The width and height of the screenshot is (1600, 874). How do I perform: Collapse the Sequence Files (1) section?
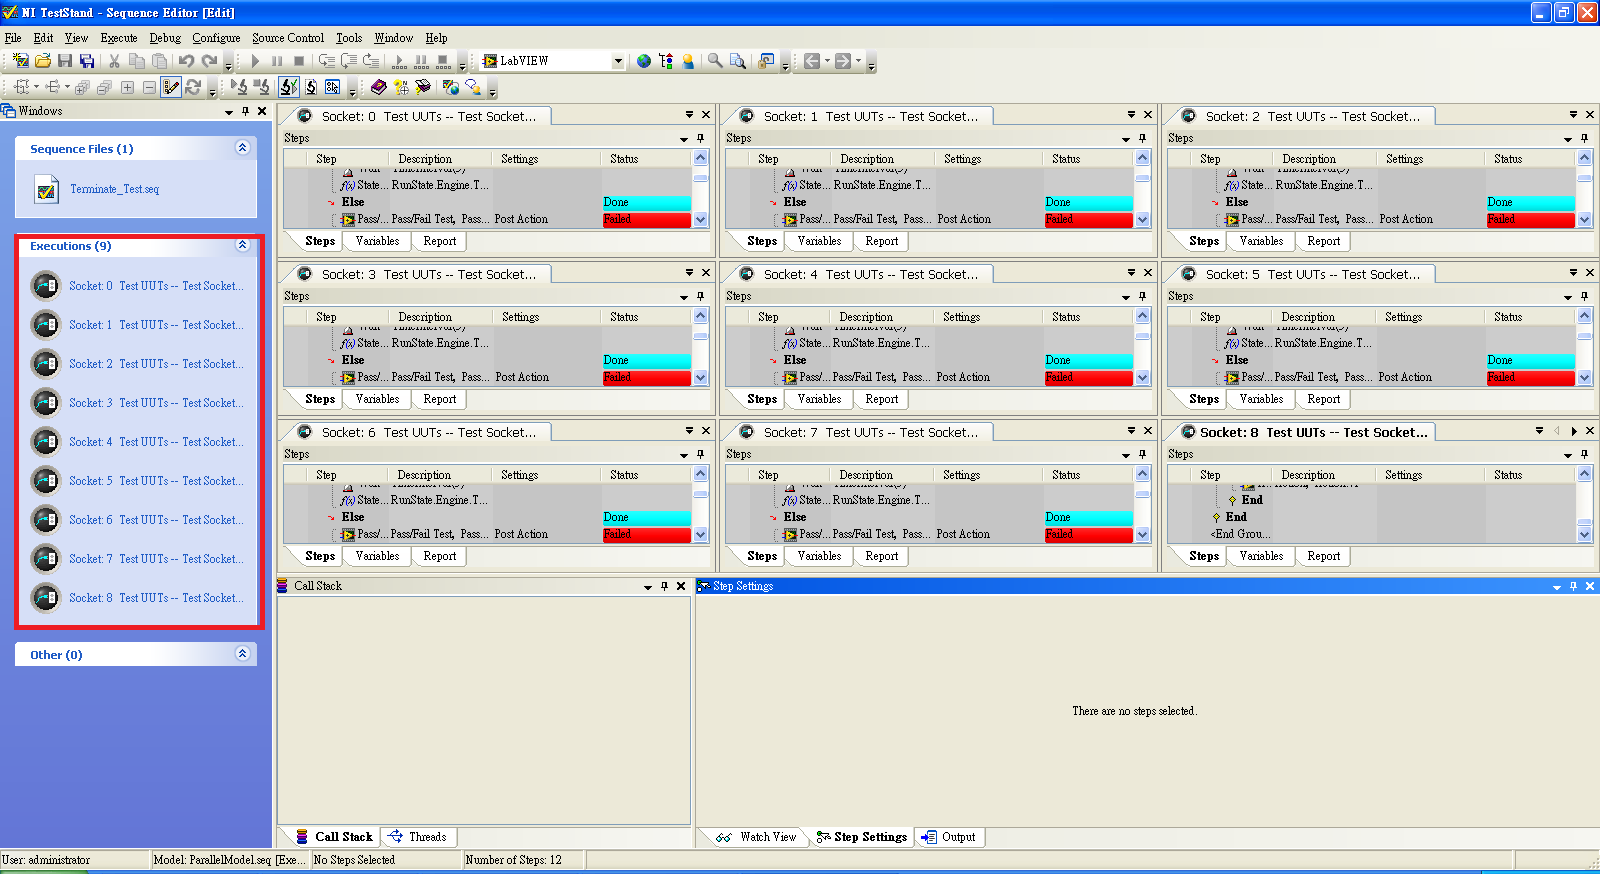(x=242, y=148)
